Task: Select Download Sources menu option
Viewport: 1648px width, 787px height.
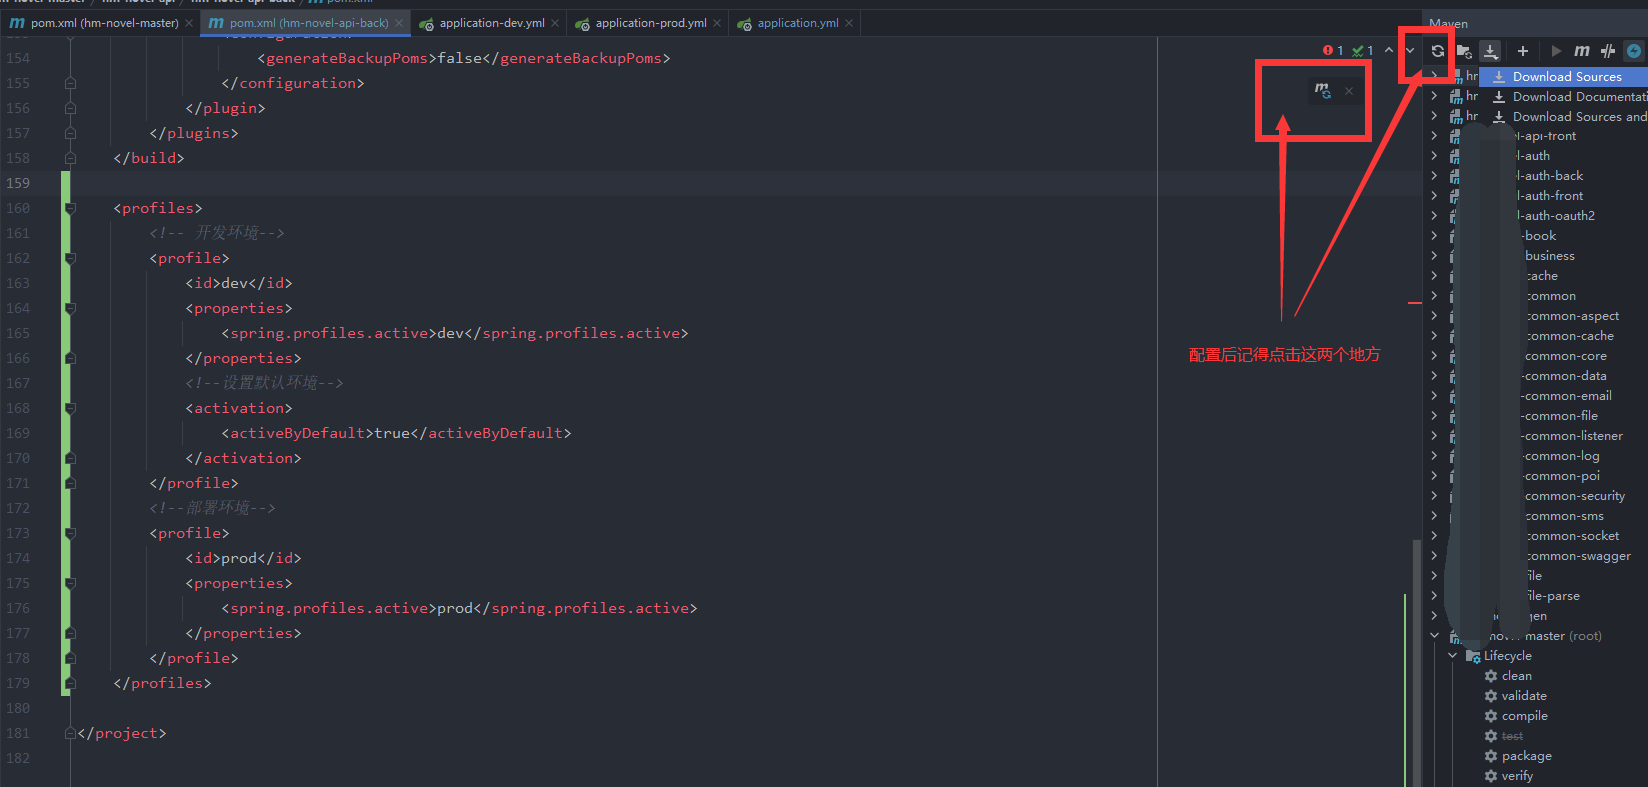Action: coord(1566,77)
